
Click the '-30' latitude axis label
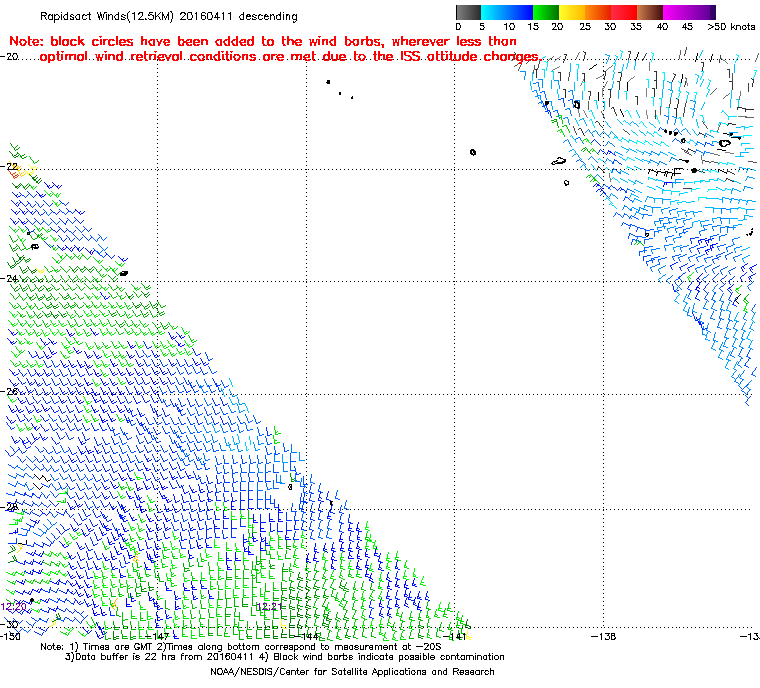click(10, 624)
